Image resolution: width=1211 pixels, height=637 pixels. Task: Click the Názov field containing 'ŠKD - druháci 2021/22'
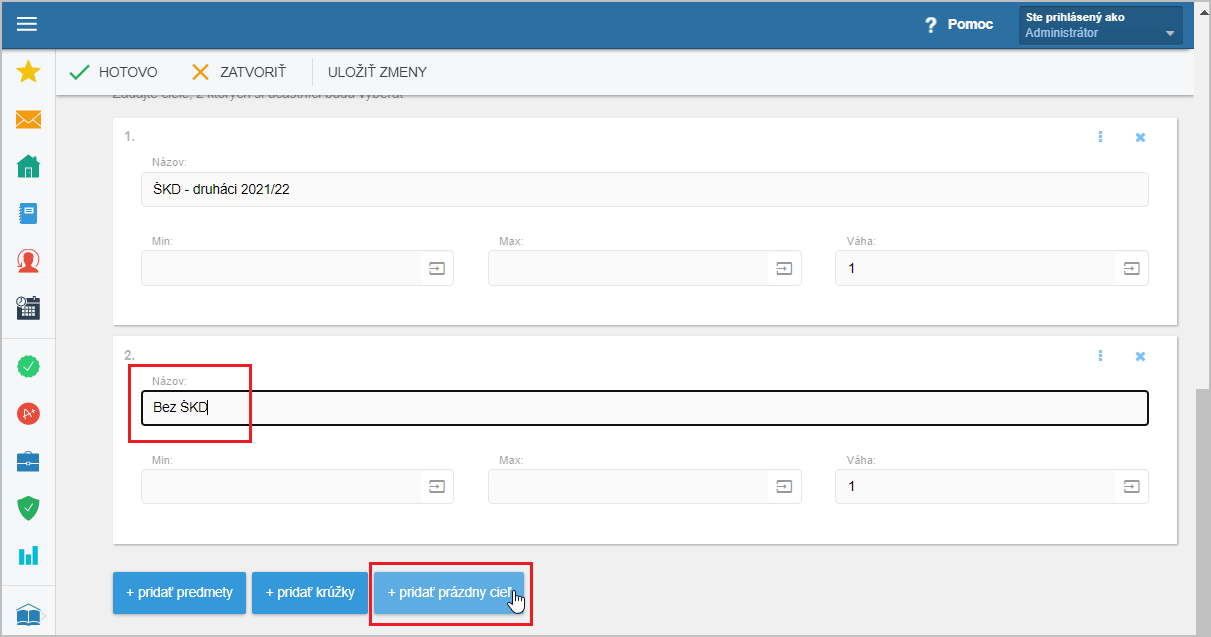[644, 190]
